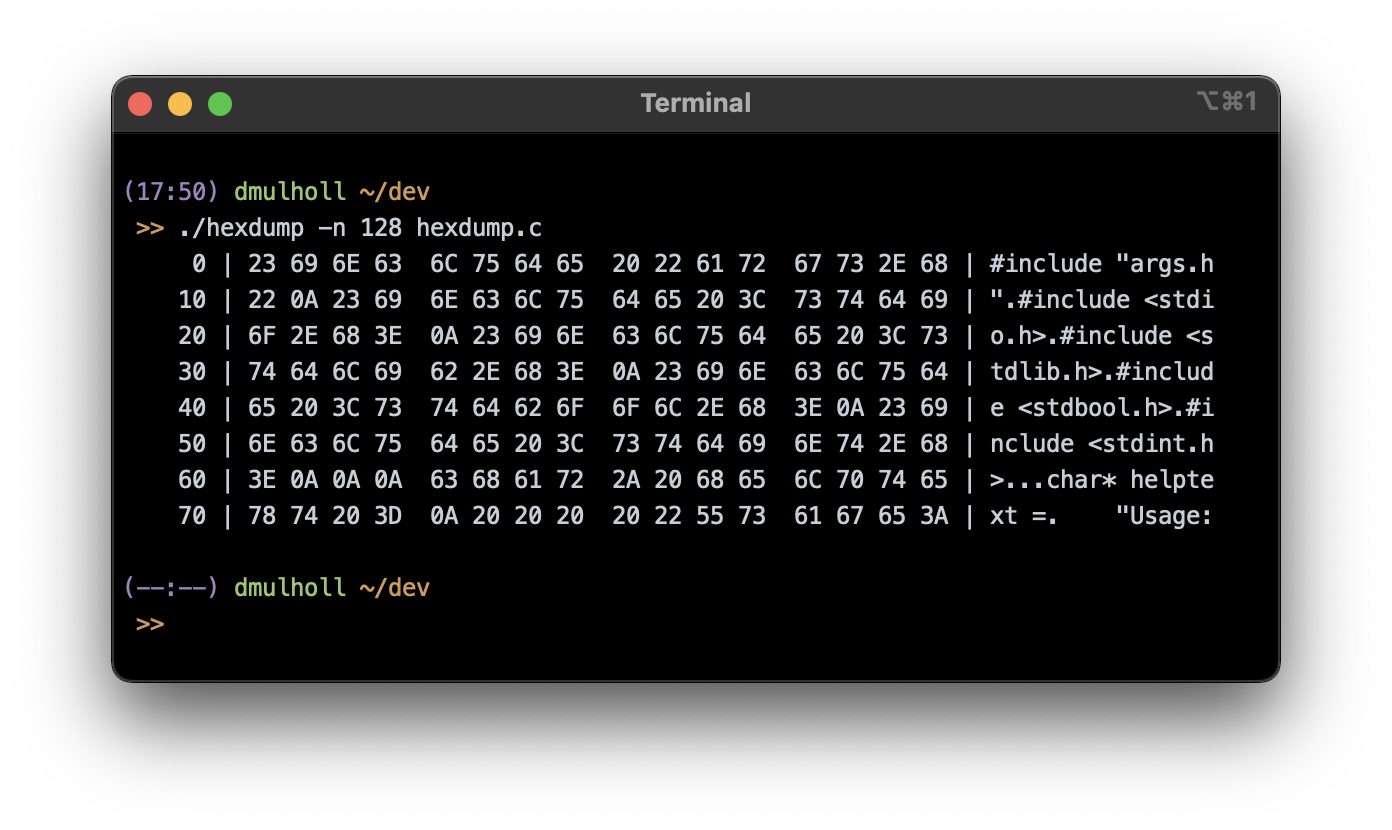Maximize Terminal using the green button
1392x830 pixels.
click(220, 103)
